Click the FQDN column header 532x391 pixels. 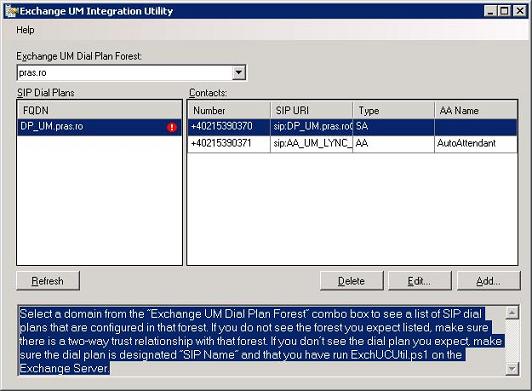point(99,110)
